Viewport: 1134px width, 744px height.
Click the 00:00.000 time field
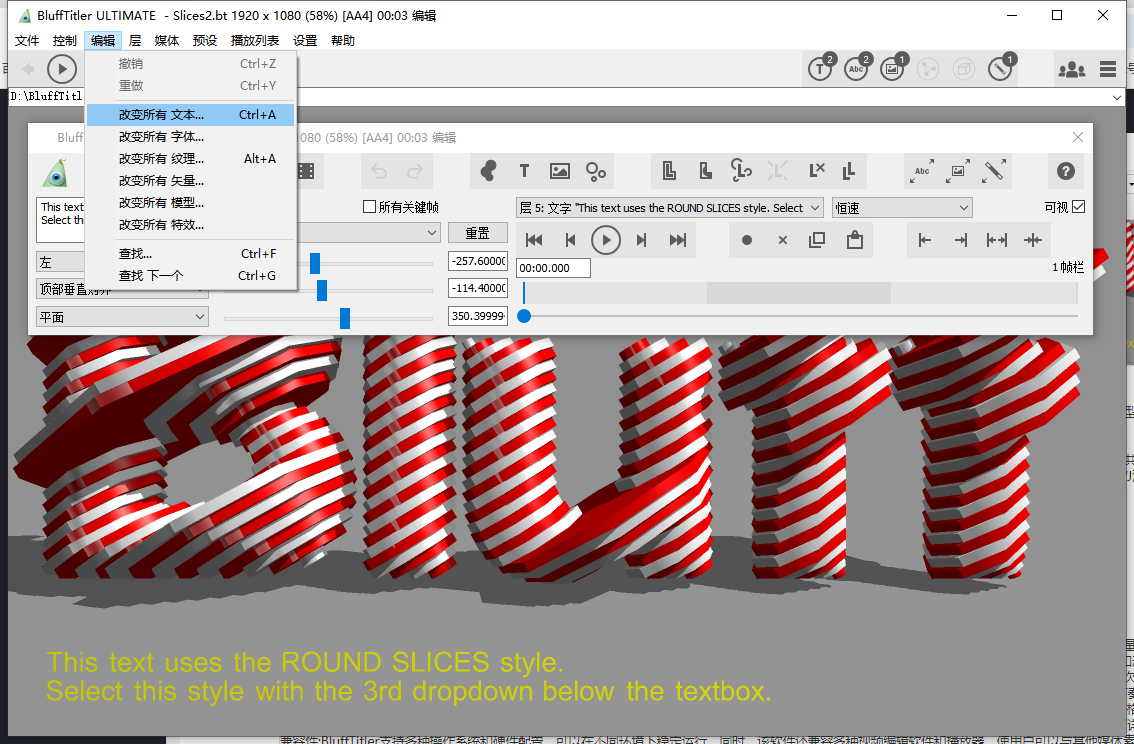pos(553,268)
